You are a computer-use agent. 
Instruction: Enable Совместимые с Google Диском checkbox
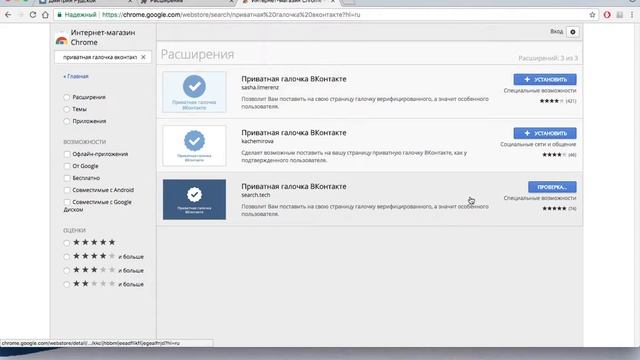[x=67, y=202]
